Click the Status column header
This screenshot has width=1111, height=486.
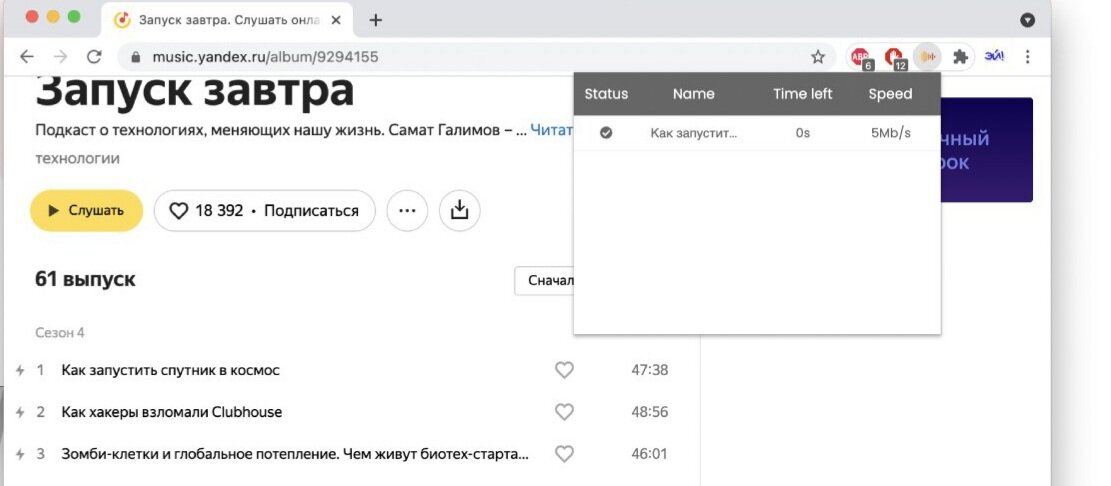coord(606,94)
